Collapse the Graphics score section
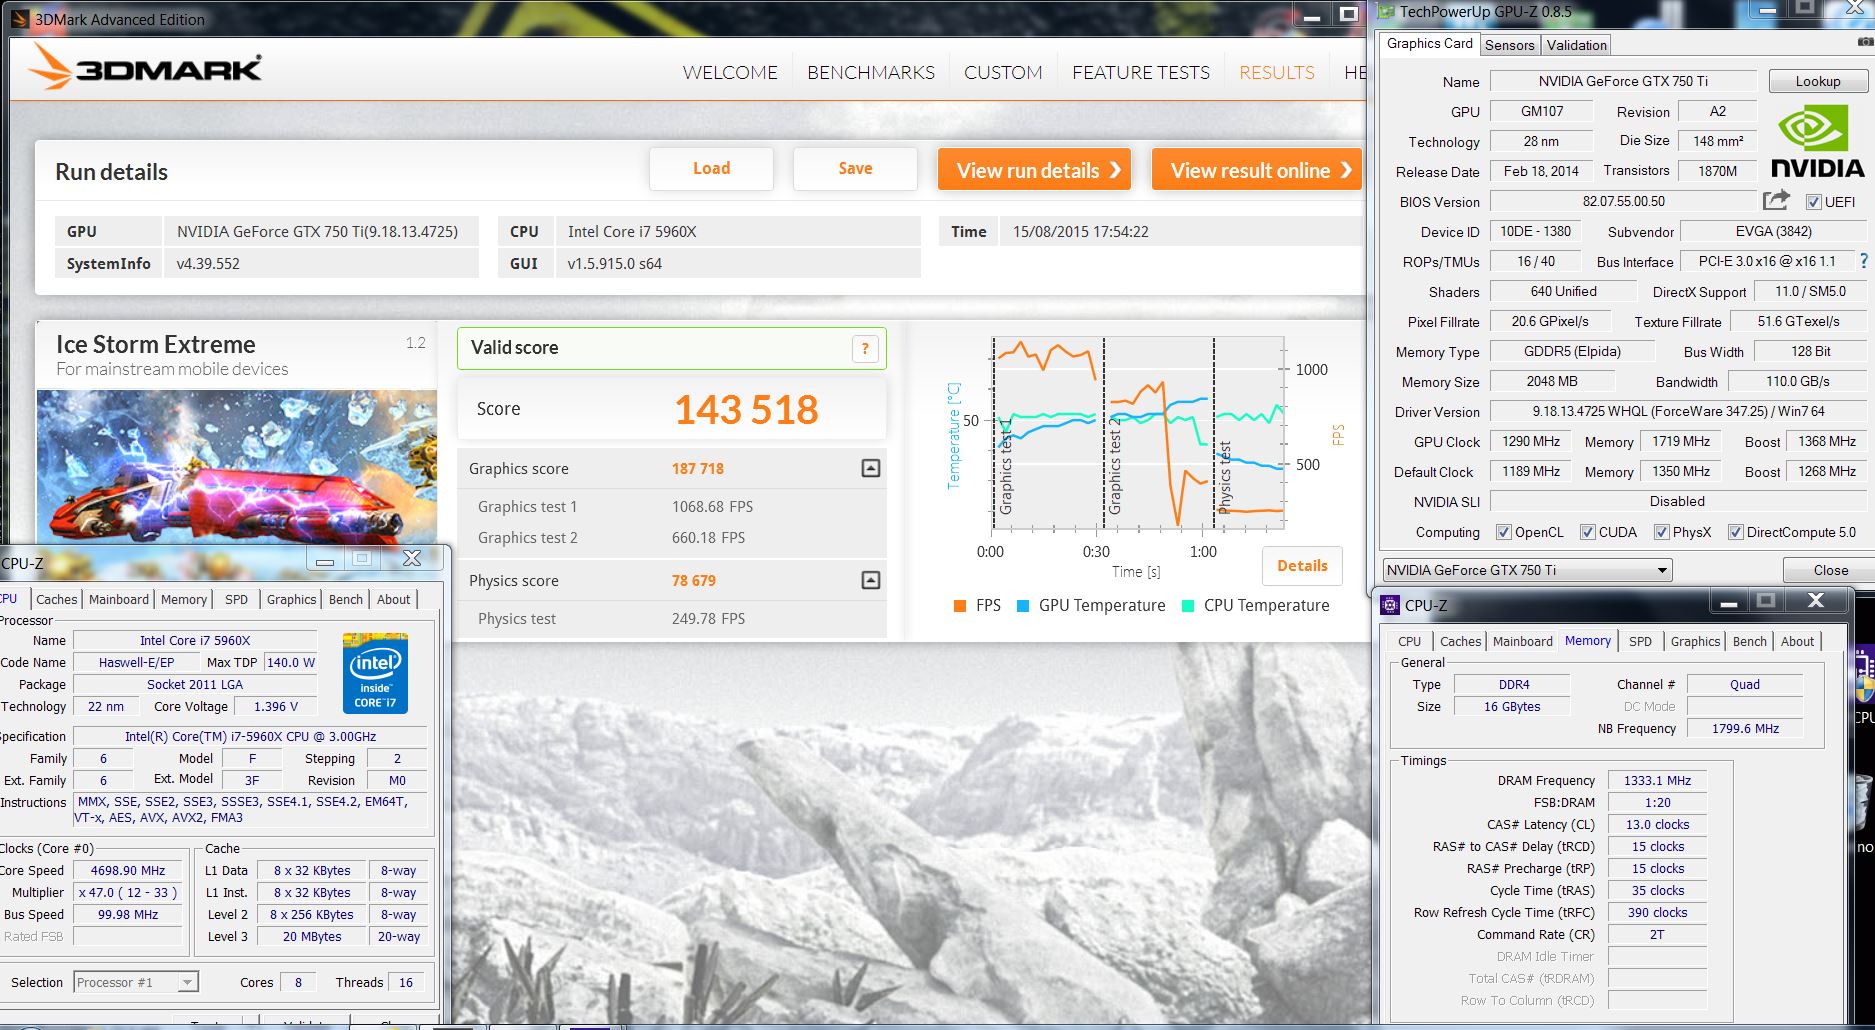The image size is (1875, 1030). pos(871,468)
